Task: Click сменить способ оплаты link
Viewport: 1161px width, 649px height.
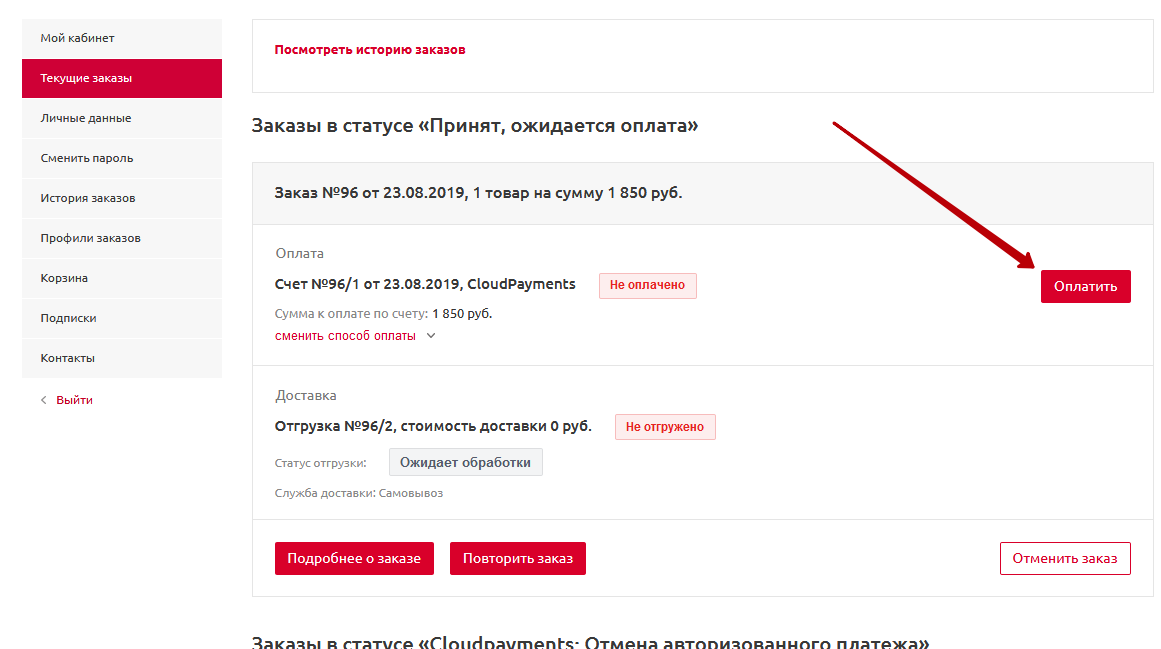Action: pos(345,336)
